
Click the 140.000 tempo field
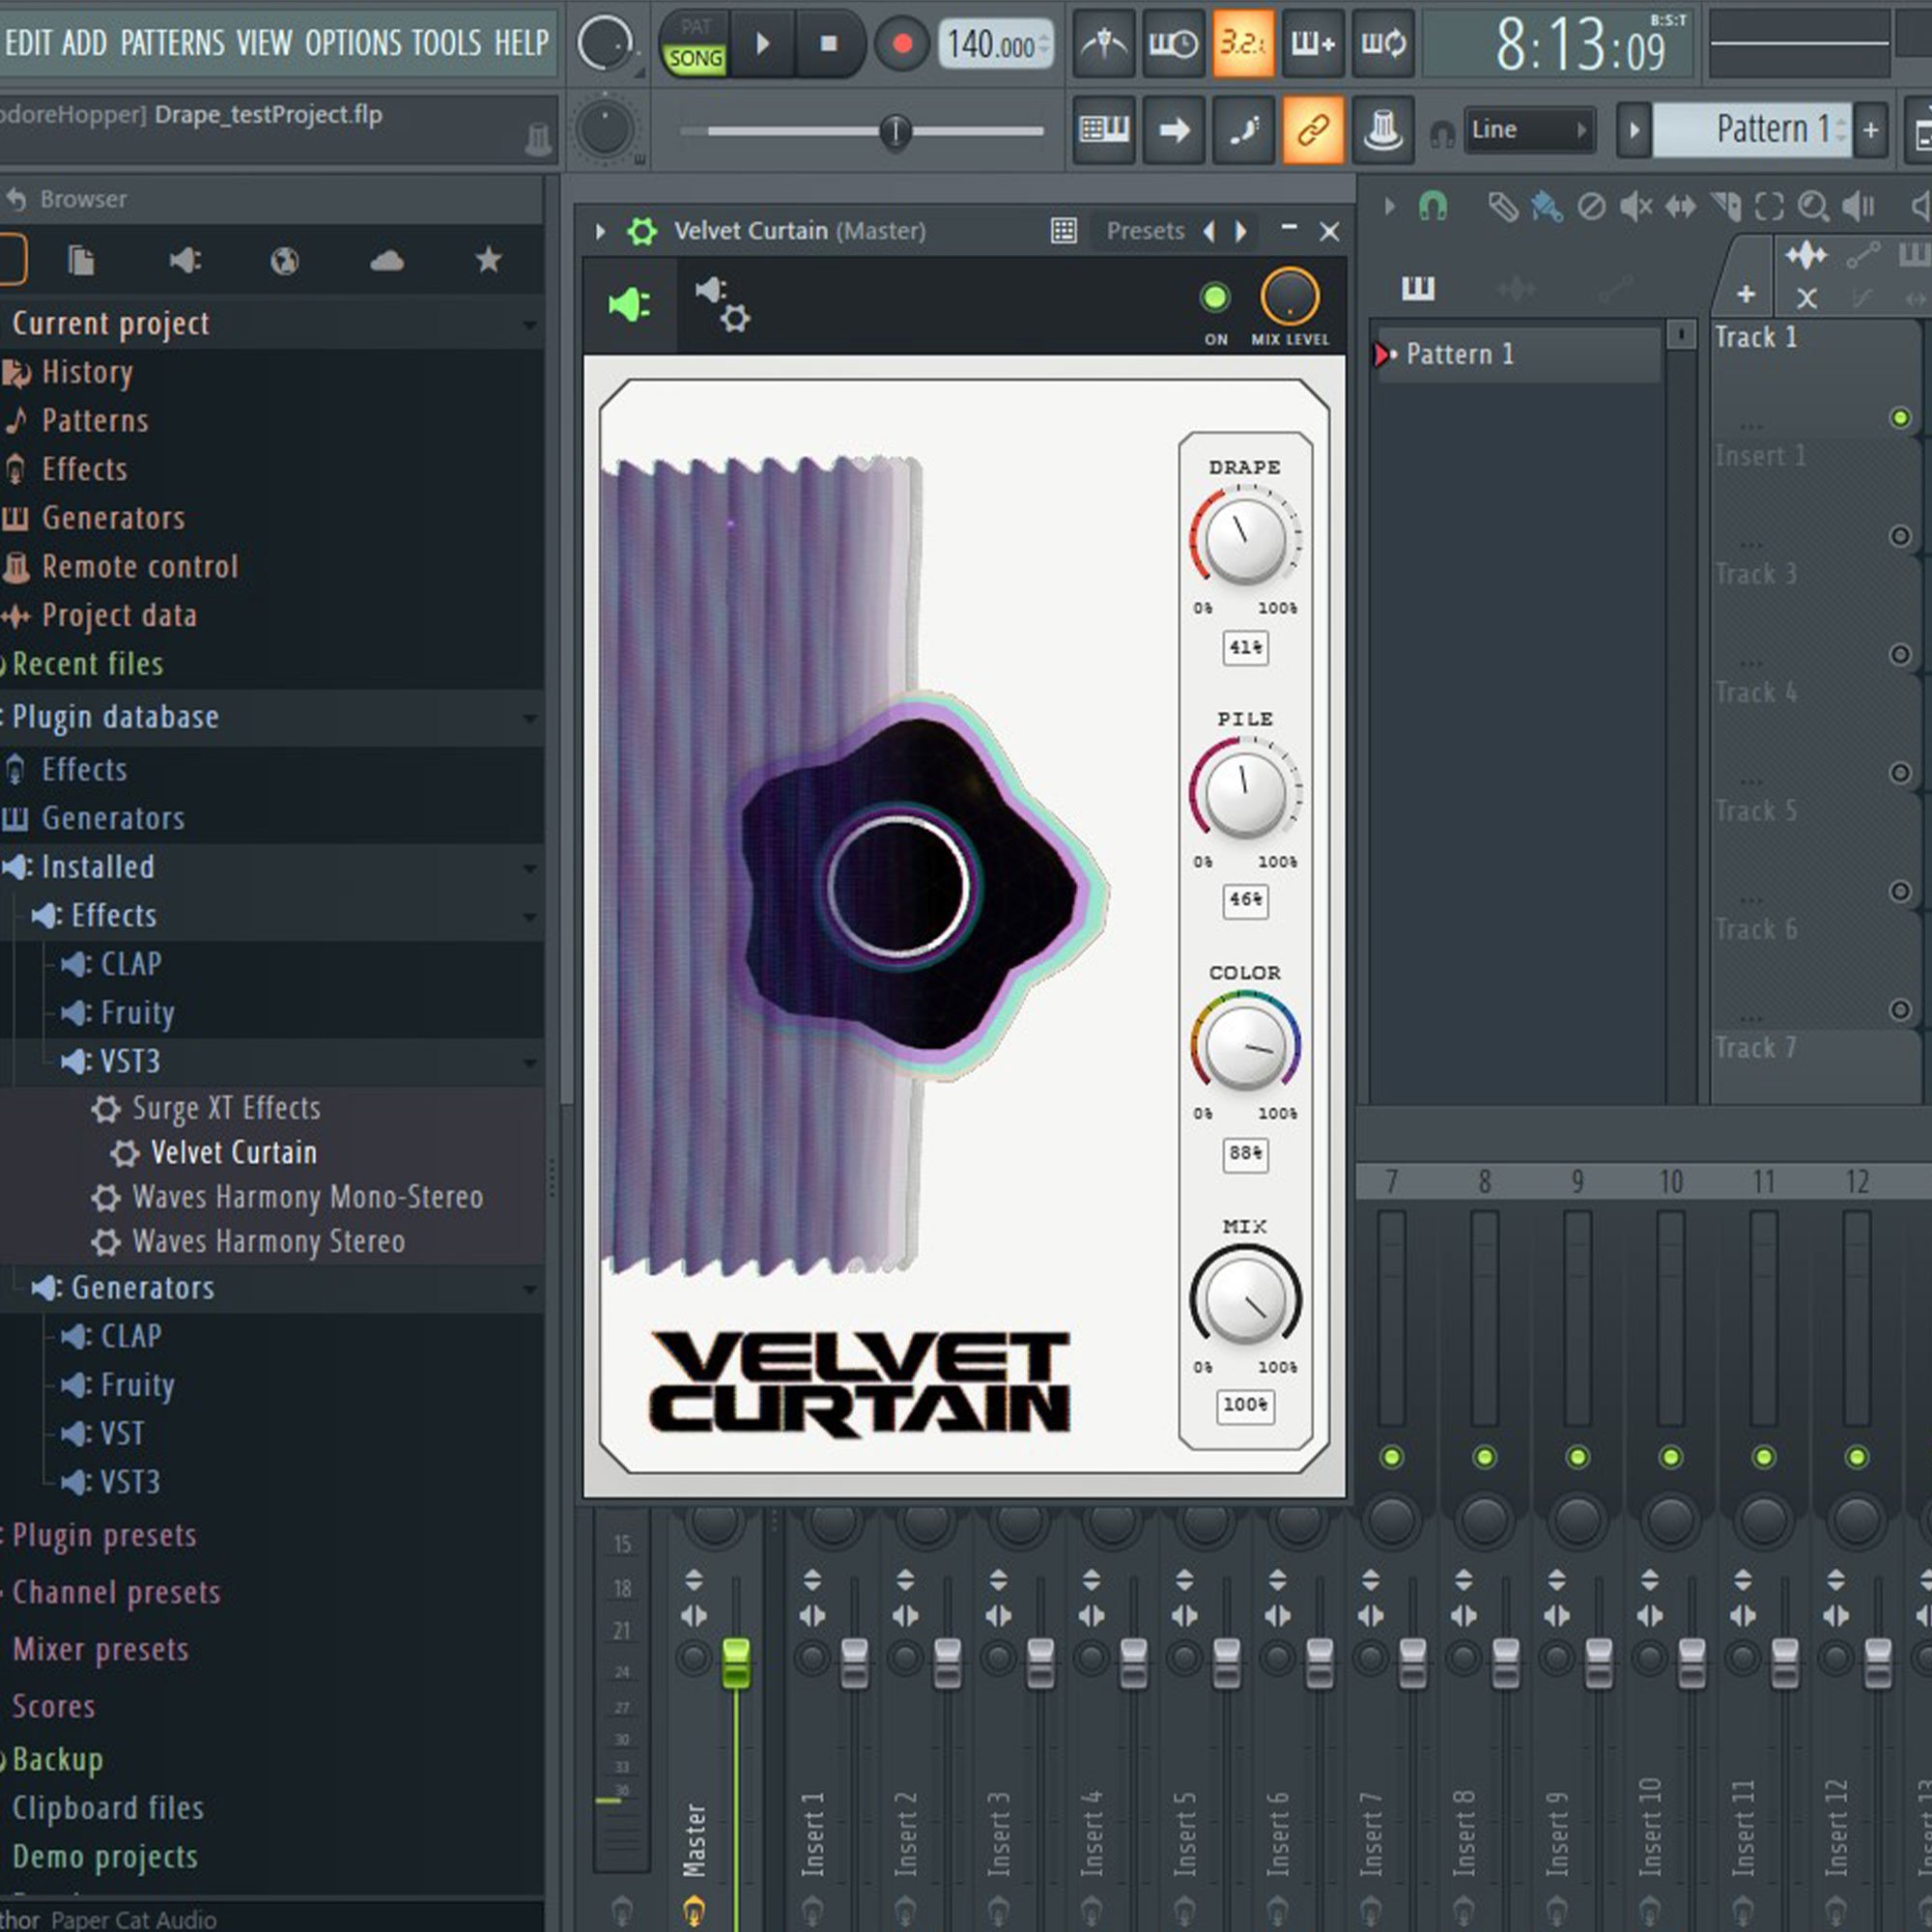pos(995,44)
